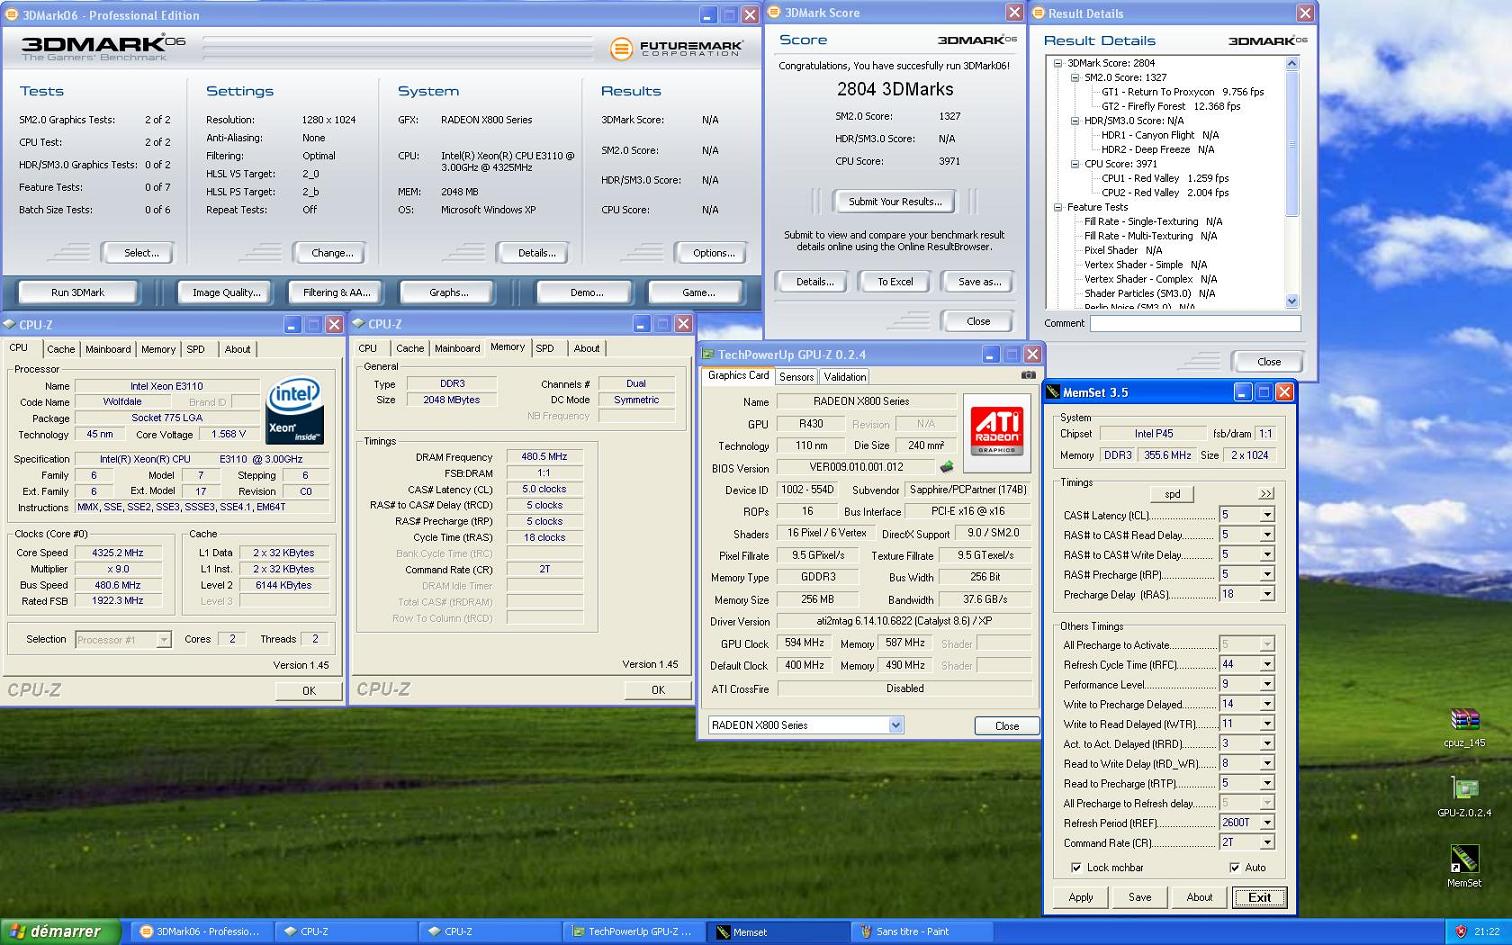Click the OK button in left CPU-Z window
This screenshot has width=1512, height=945.
tap(309, 690)
